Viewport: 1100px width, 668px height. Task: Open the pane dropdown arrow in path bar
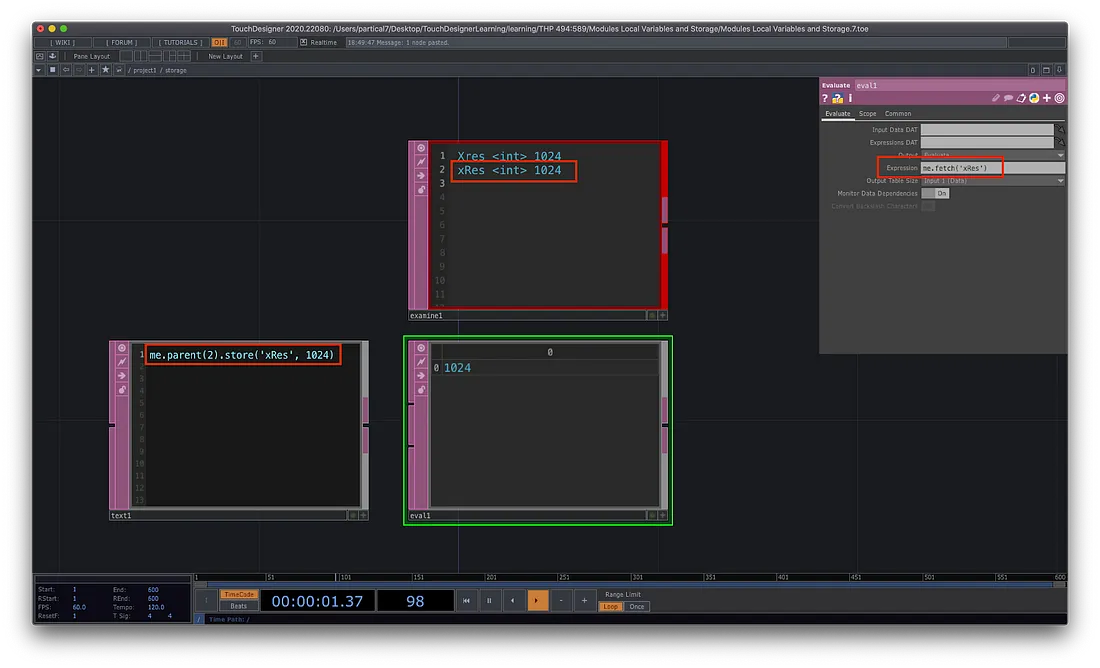click(39, 69)
